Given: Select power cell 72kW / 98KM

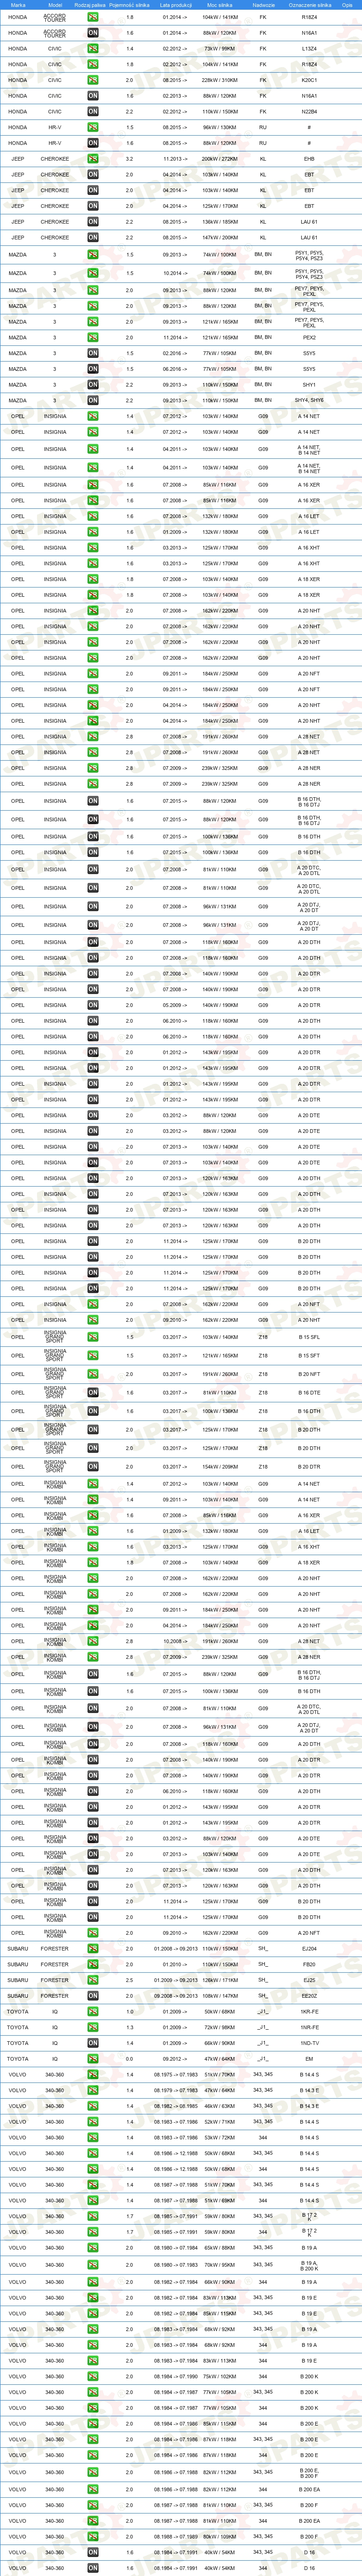Looking at the screenshot, I should coord(219,2027).
